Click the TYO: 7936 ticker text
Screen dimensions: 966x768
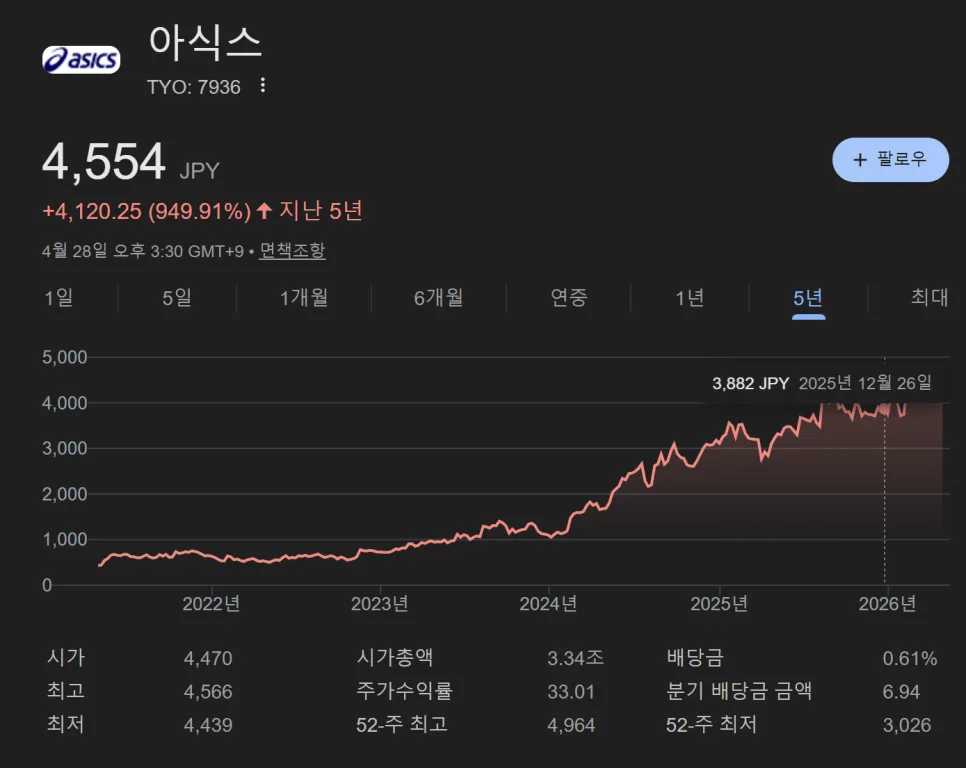(193, 87)
